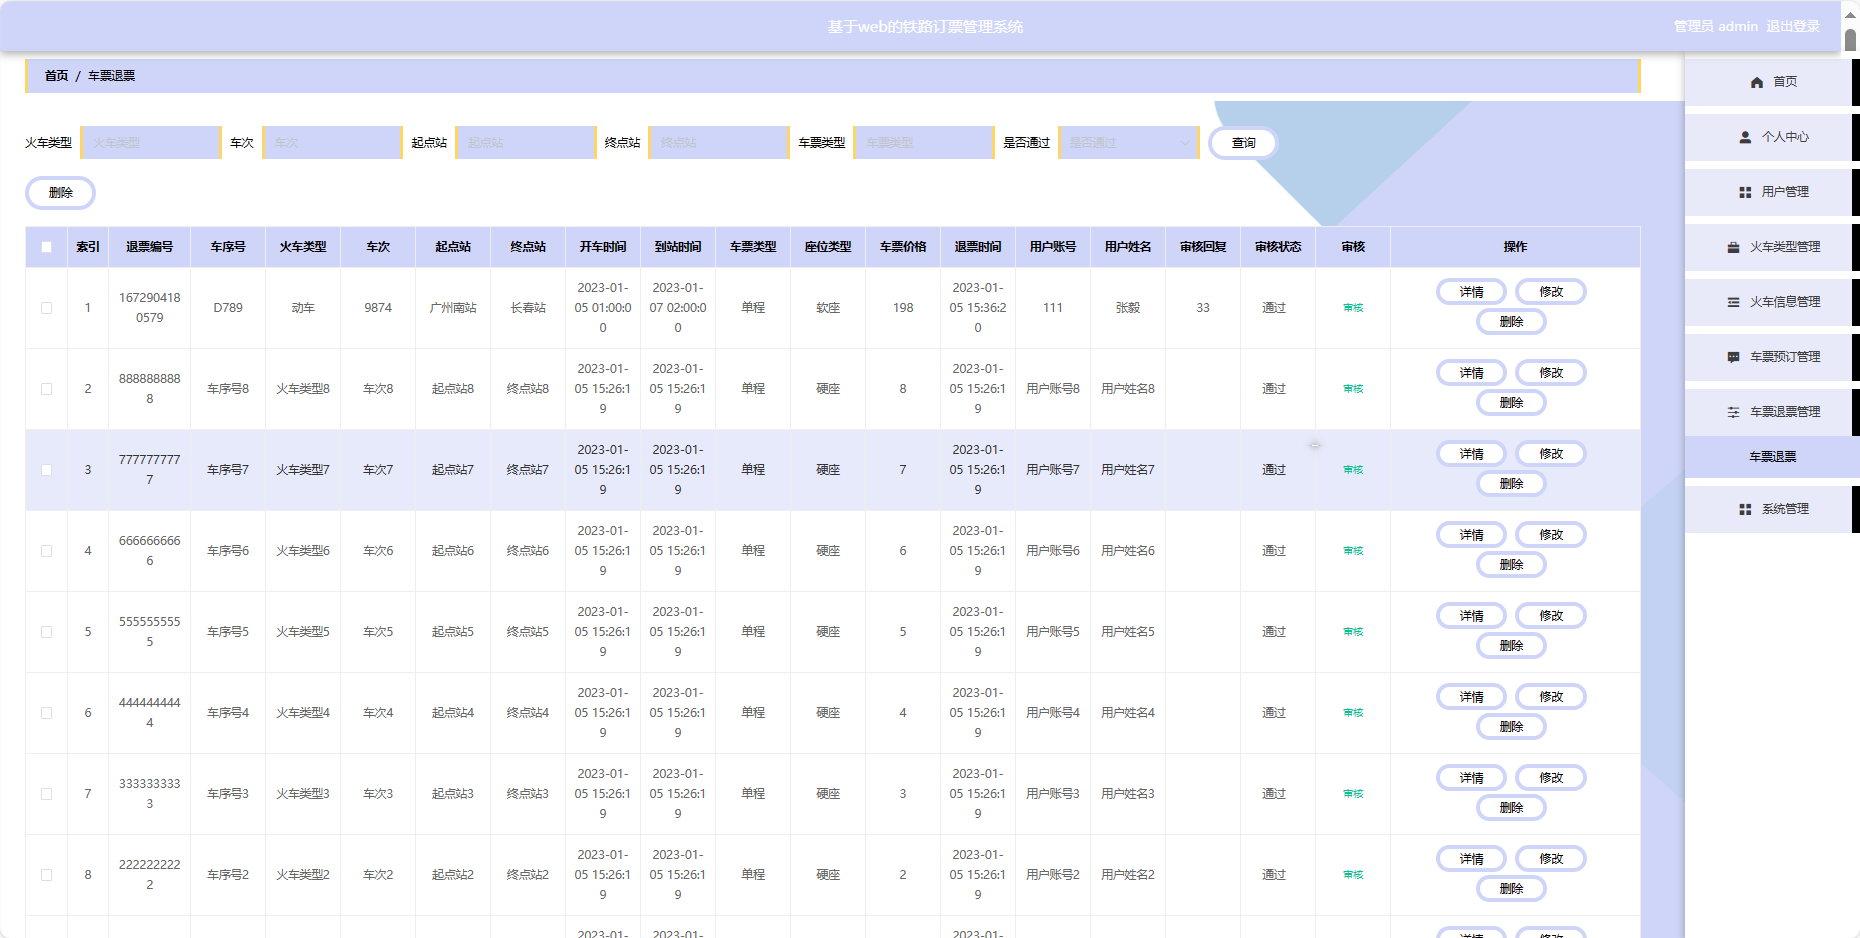This screenshot has height=938, width=1860.
Task: Check the checkbox for row 3
Action: point(46,470)
